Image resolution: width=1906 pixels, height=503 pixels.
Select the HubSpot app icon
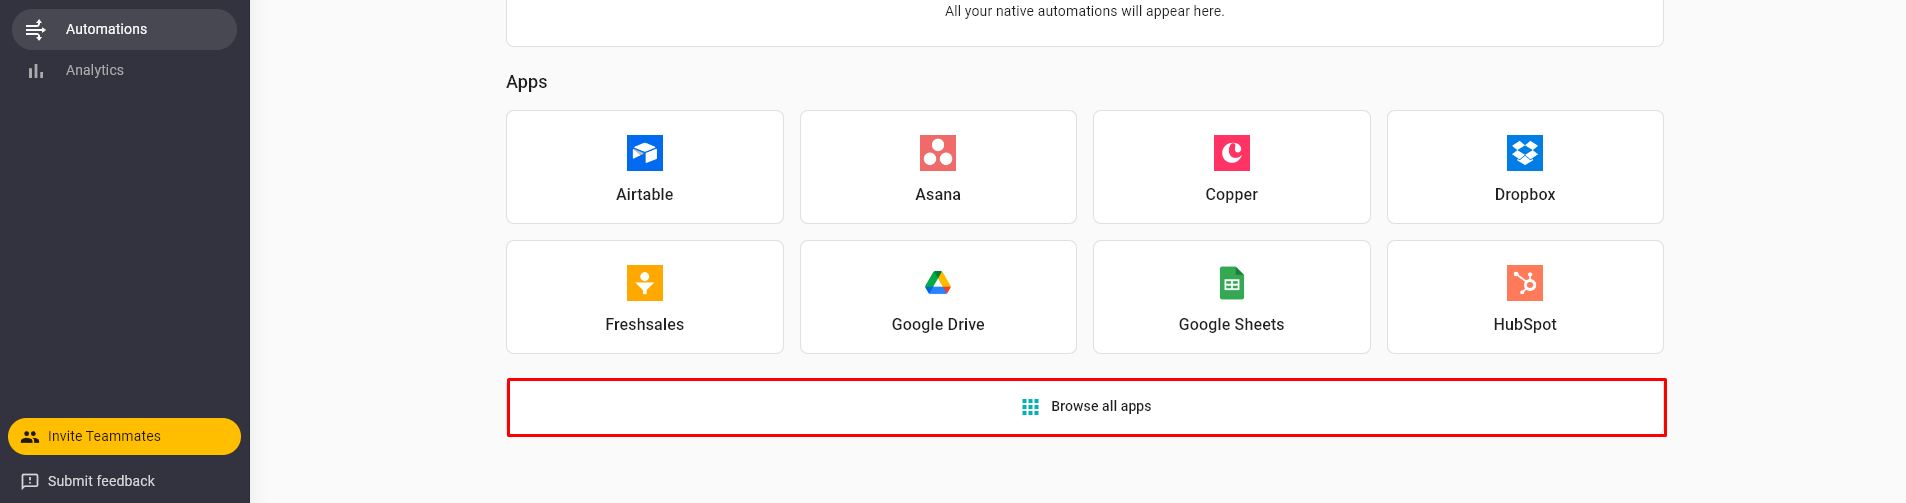(1525, 283)
